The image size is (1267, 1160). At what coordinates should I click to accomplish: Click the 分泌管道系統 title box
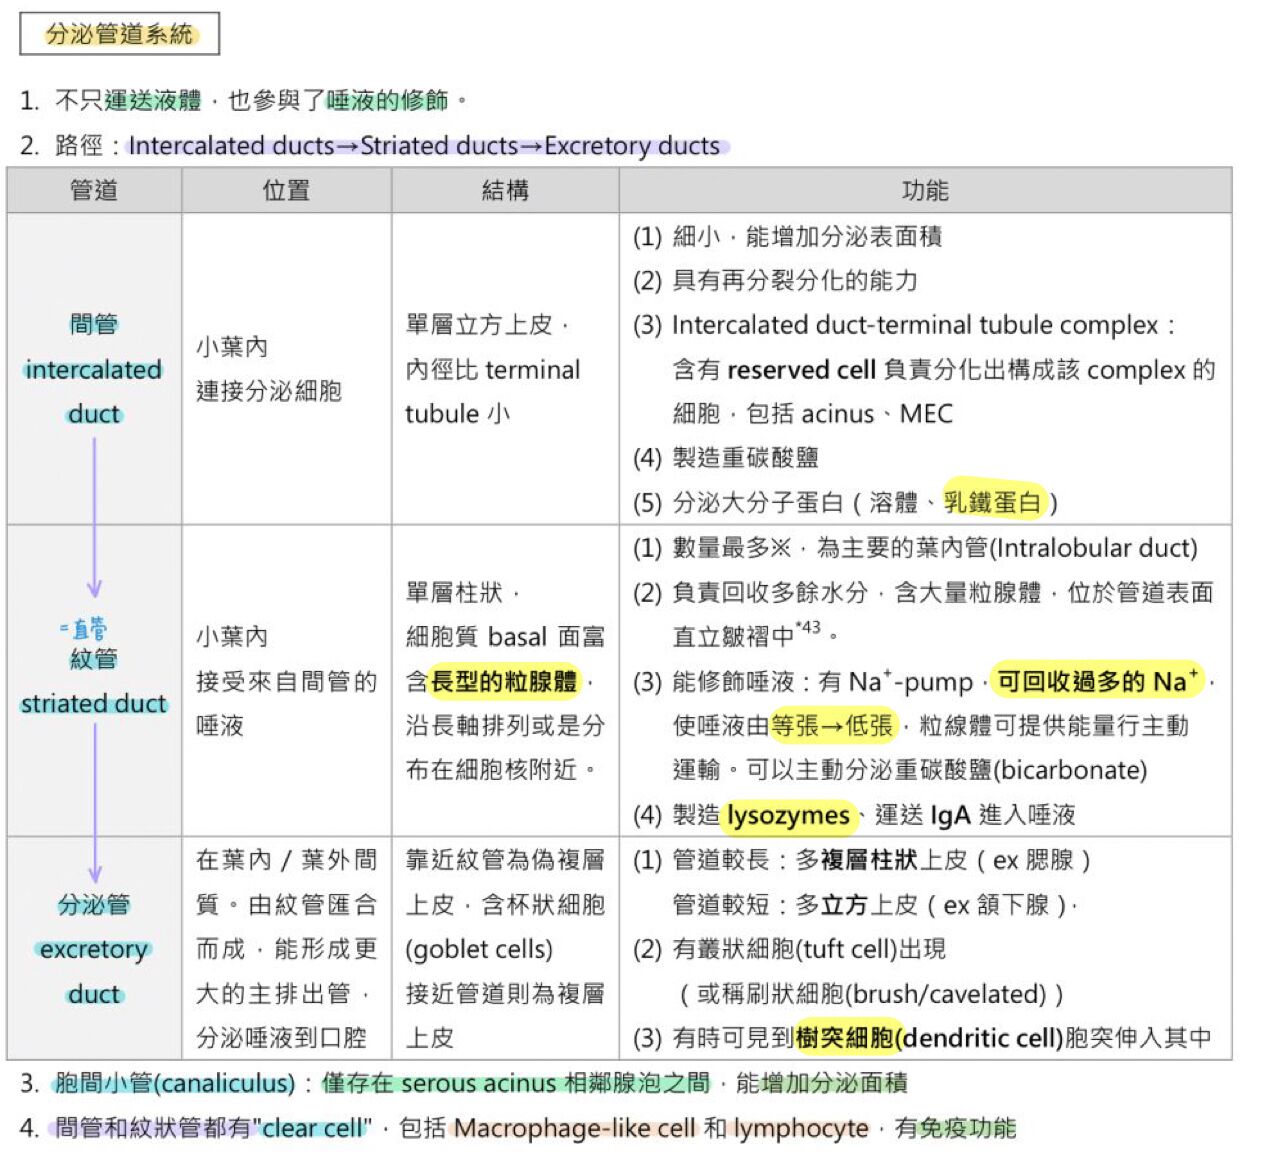pyautogui.click(x=119, y=34)
